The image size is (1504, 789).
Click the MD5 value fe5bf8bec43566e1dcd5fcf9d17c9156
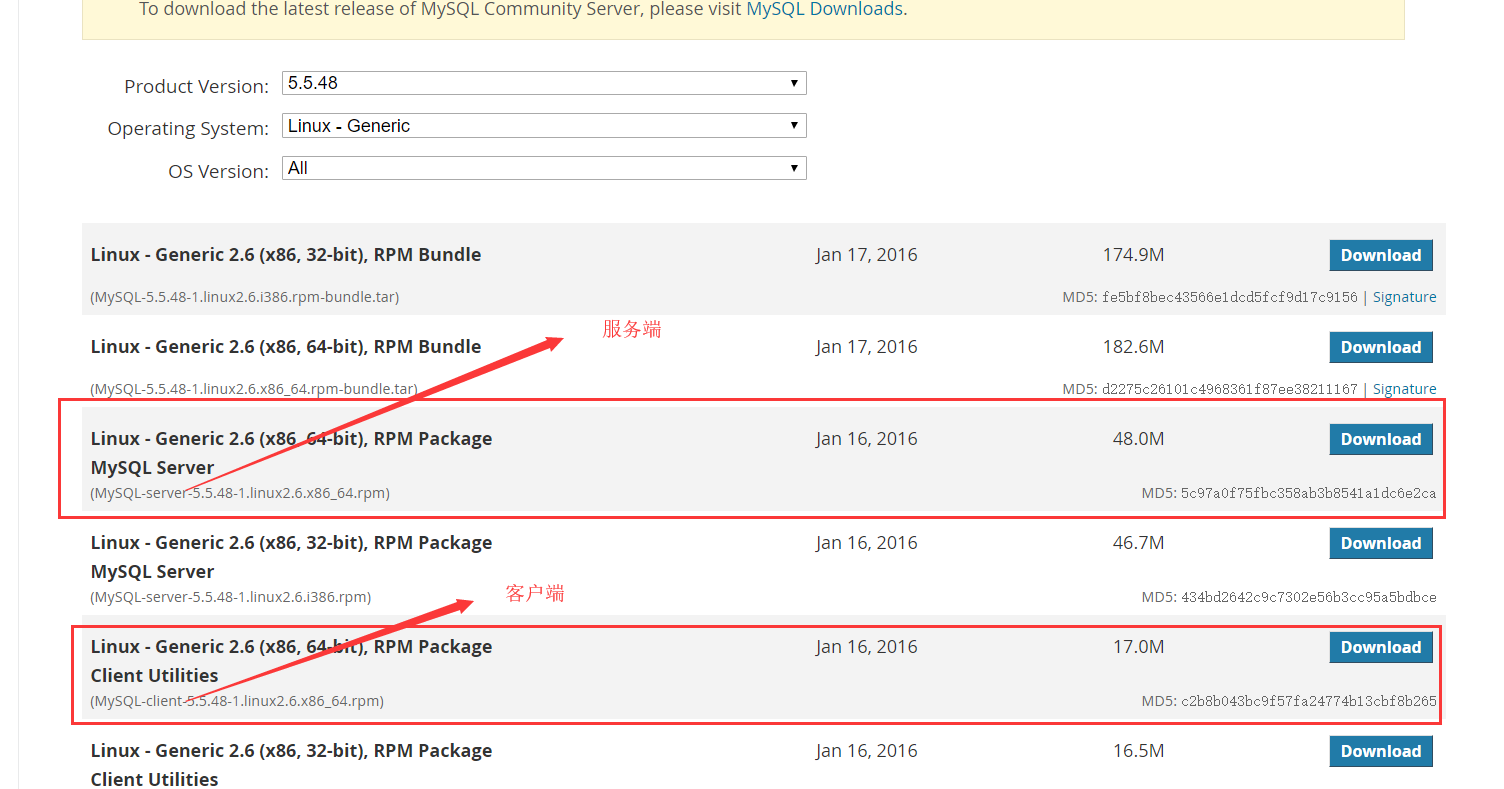pyautogui.click(x=1230, y=297)
